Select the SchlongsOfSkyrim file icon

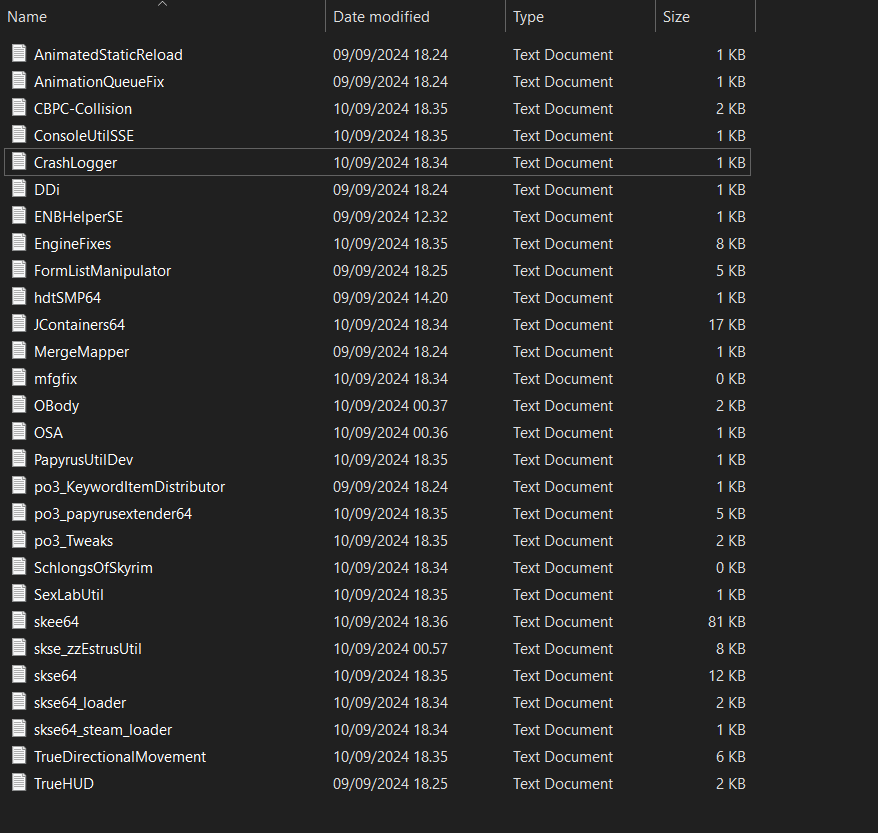point(19,567)
